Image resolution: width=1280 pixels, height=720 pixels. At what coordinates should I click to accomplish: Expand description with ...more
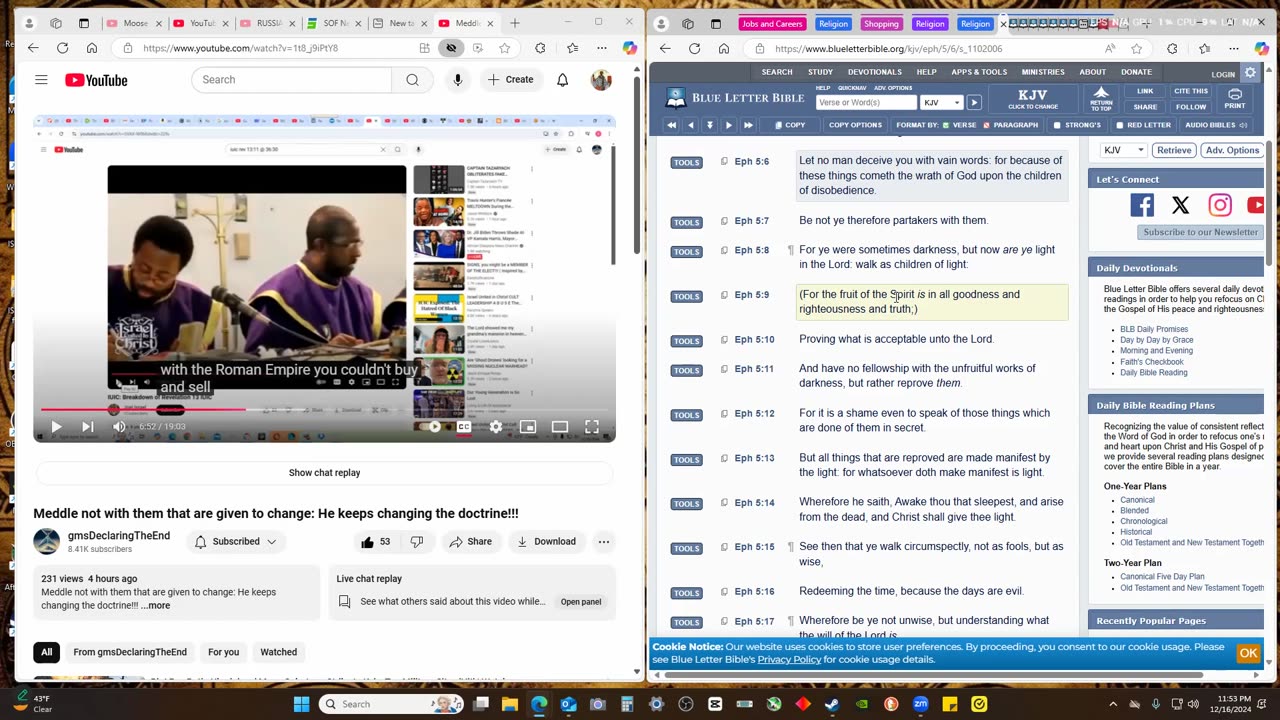(x=156, y=606)
